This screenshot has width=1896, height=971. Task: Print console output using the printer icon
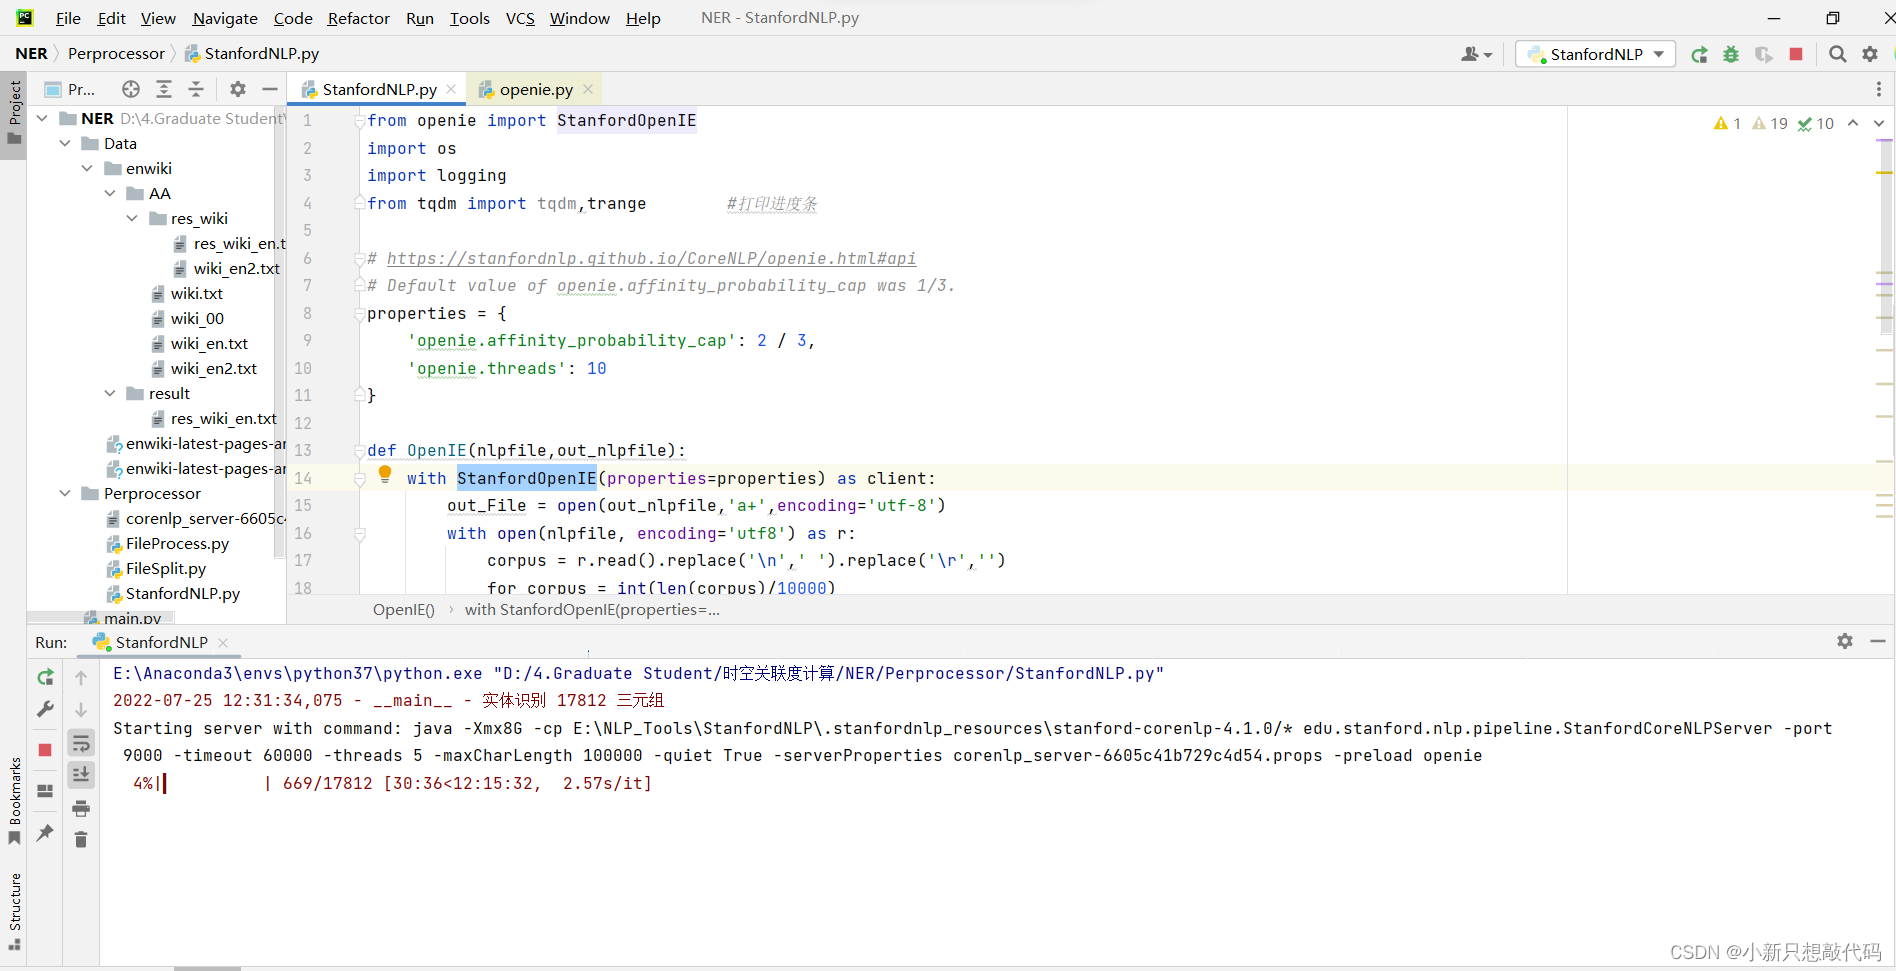(81, 808)
